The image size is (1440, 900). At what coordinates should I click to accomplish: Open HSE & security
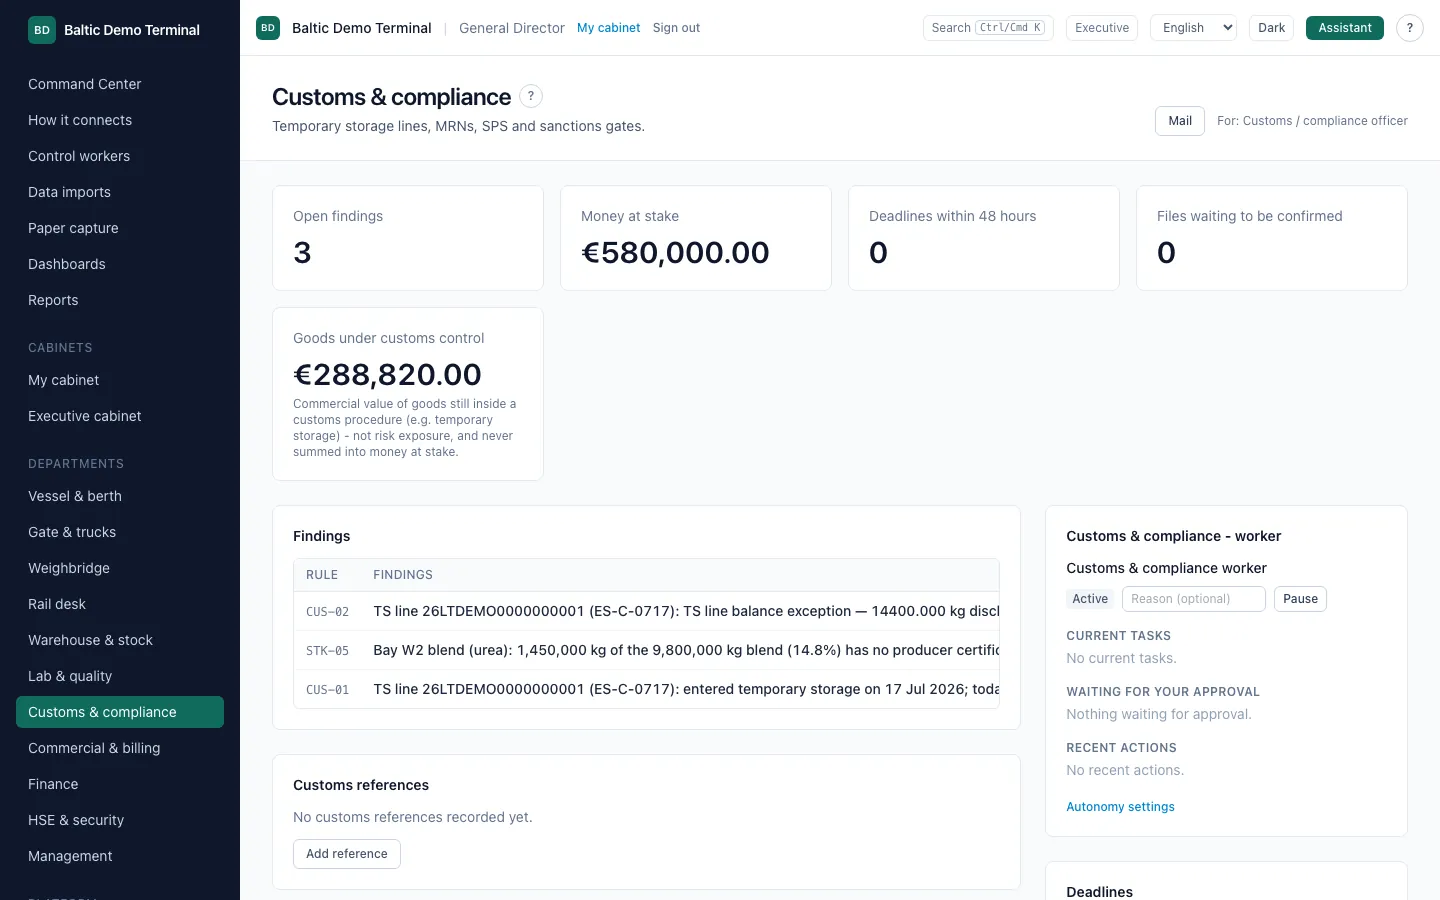pyautogui.click(x=120, y=820)
